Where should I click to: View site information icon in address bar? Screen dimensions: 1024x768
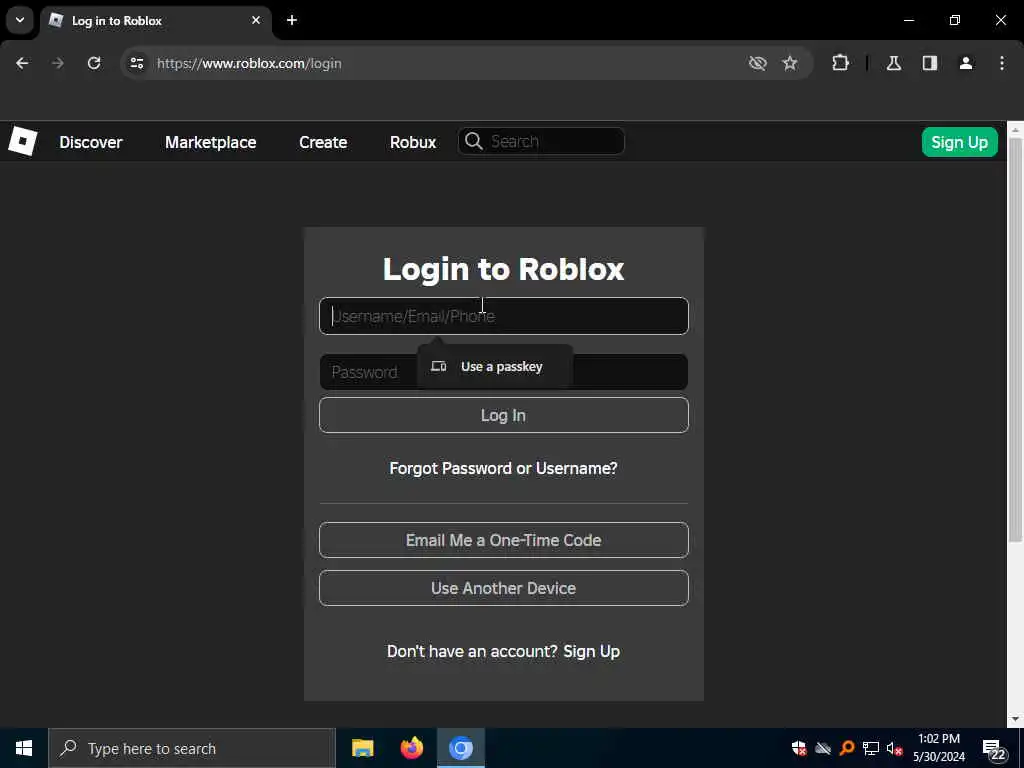point(137,63)
